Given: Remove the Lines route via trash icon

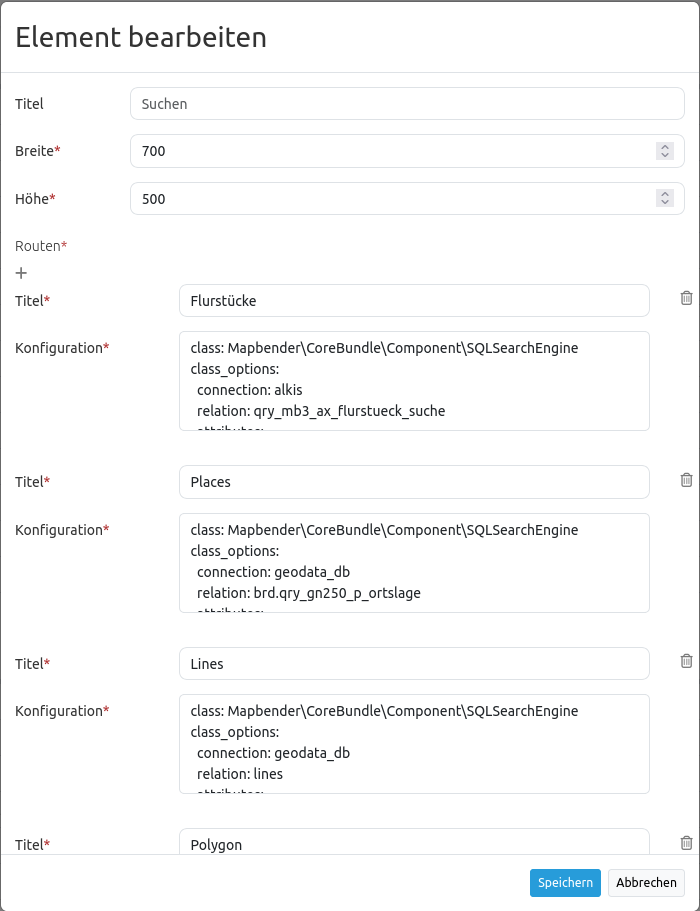Looking at the screenshot, I should pyautogui.click(x=686, y=661).
